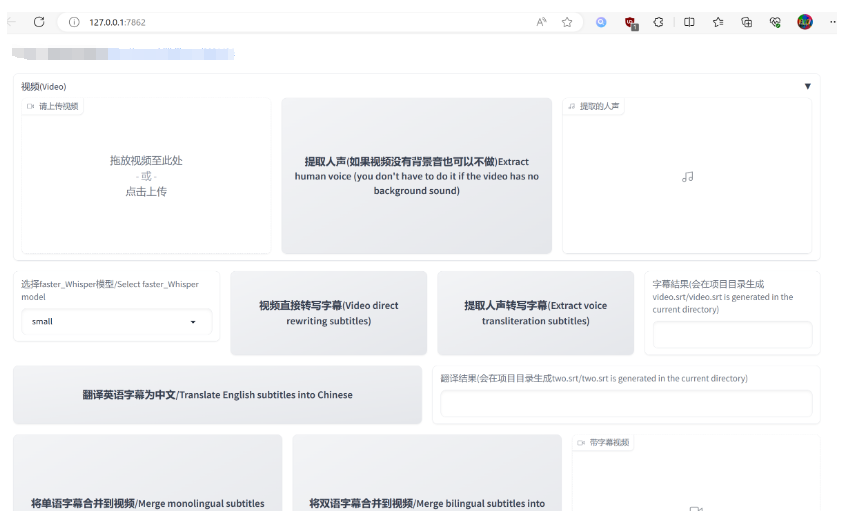The width and height of the screenshot is (846, 517).
Task: Click the translation result two.srt text field
Action: 626,404
